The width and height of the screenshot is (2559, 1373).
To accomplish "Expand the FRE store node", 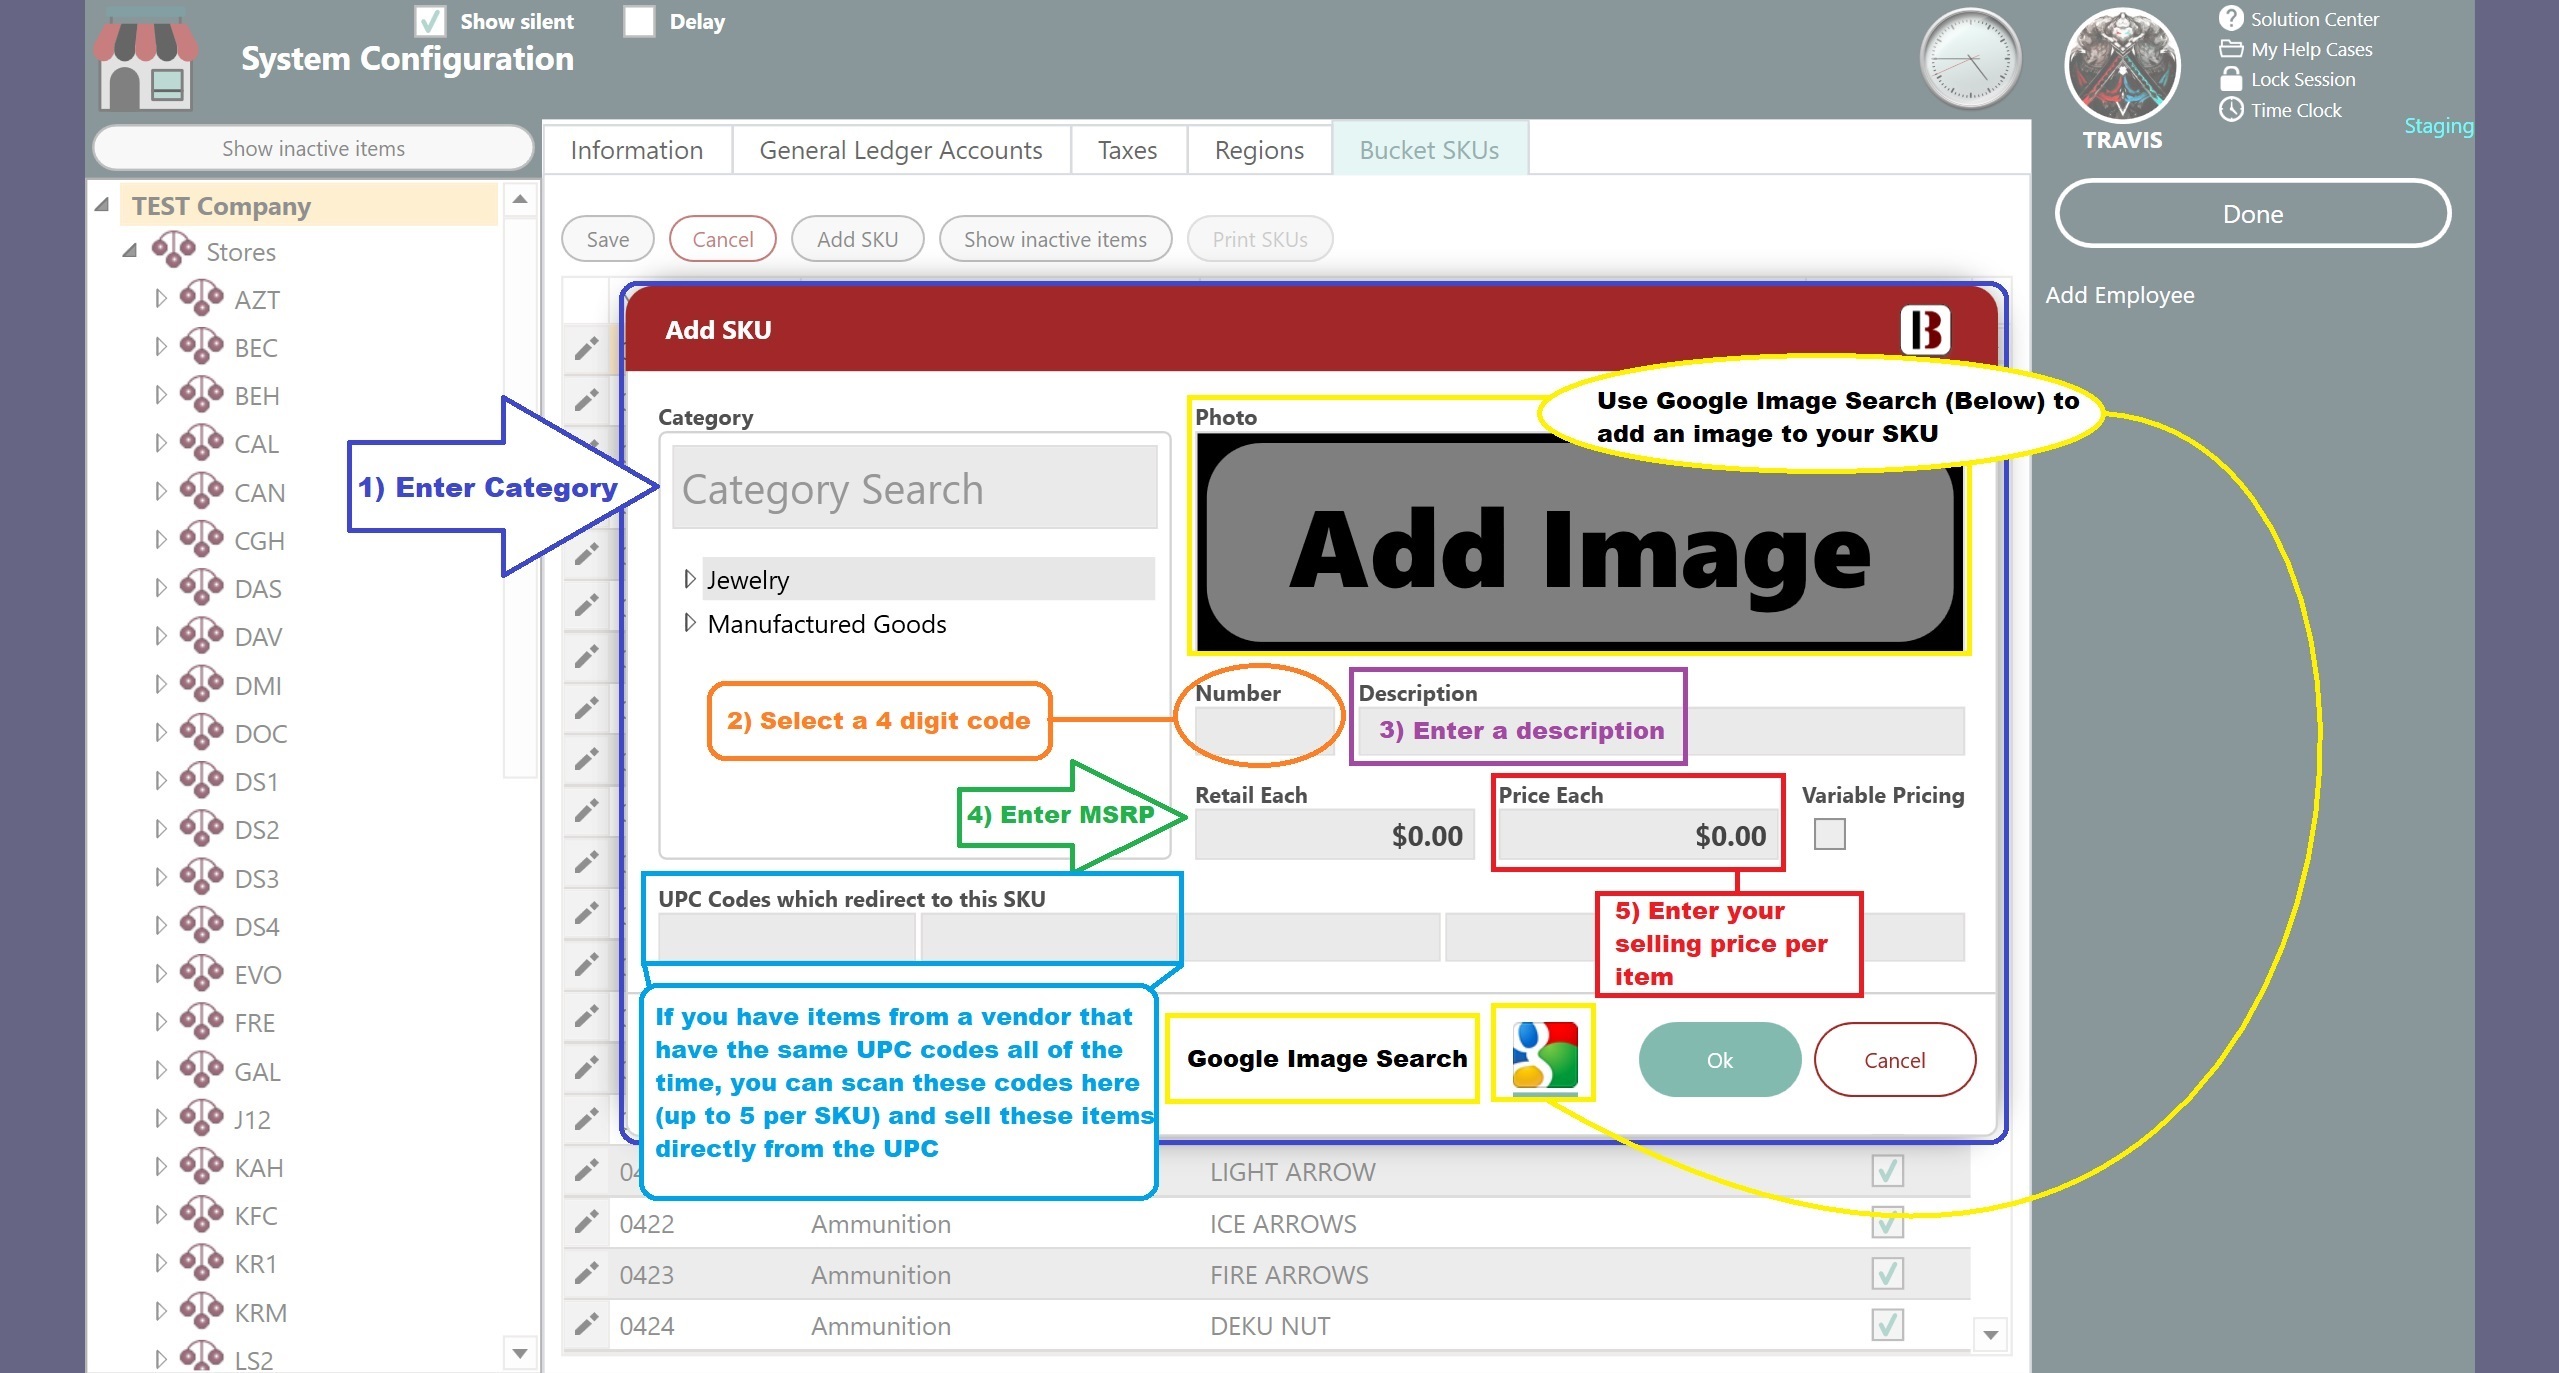I will click(160, 1022).
